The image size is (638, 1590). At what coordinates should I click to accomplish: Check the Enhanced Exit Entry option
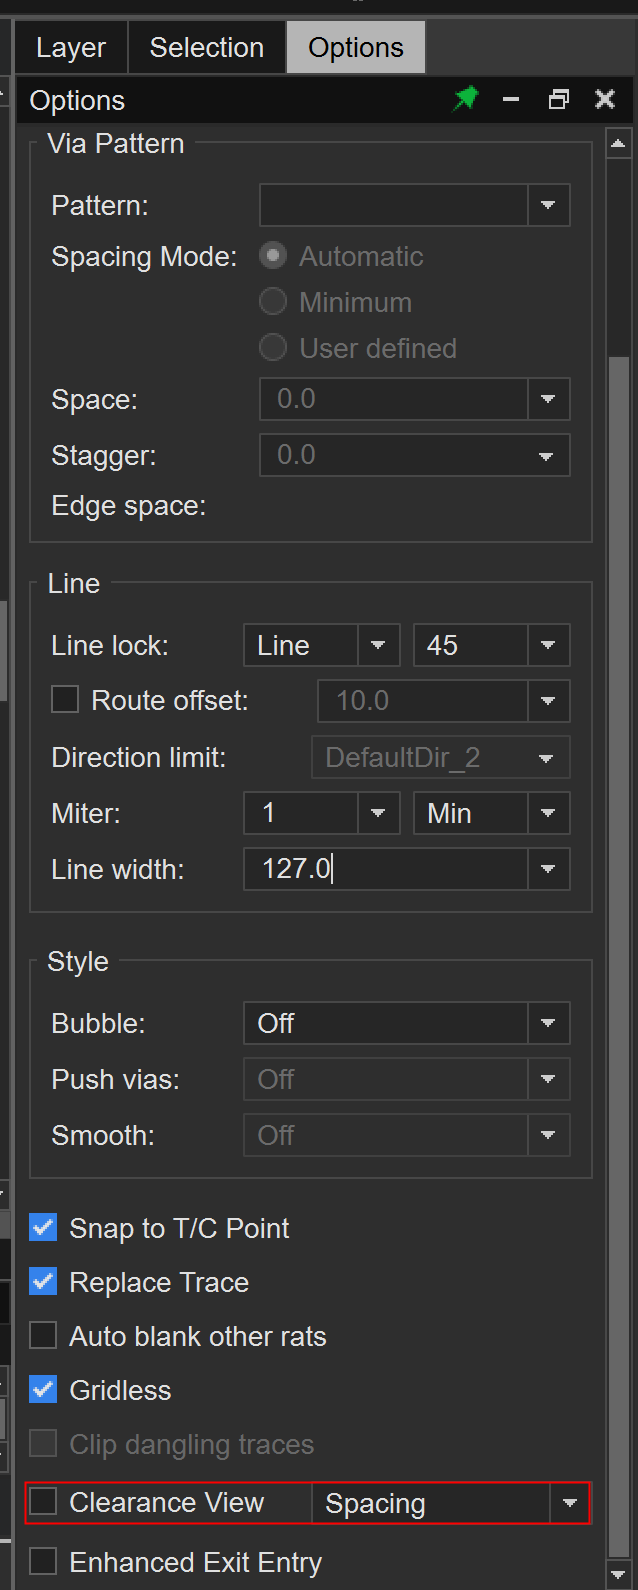(x=43, y=1561)
